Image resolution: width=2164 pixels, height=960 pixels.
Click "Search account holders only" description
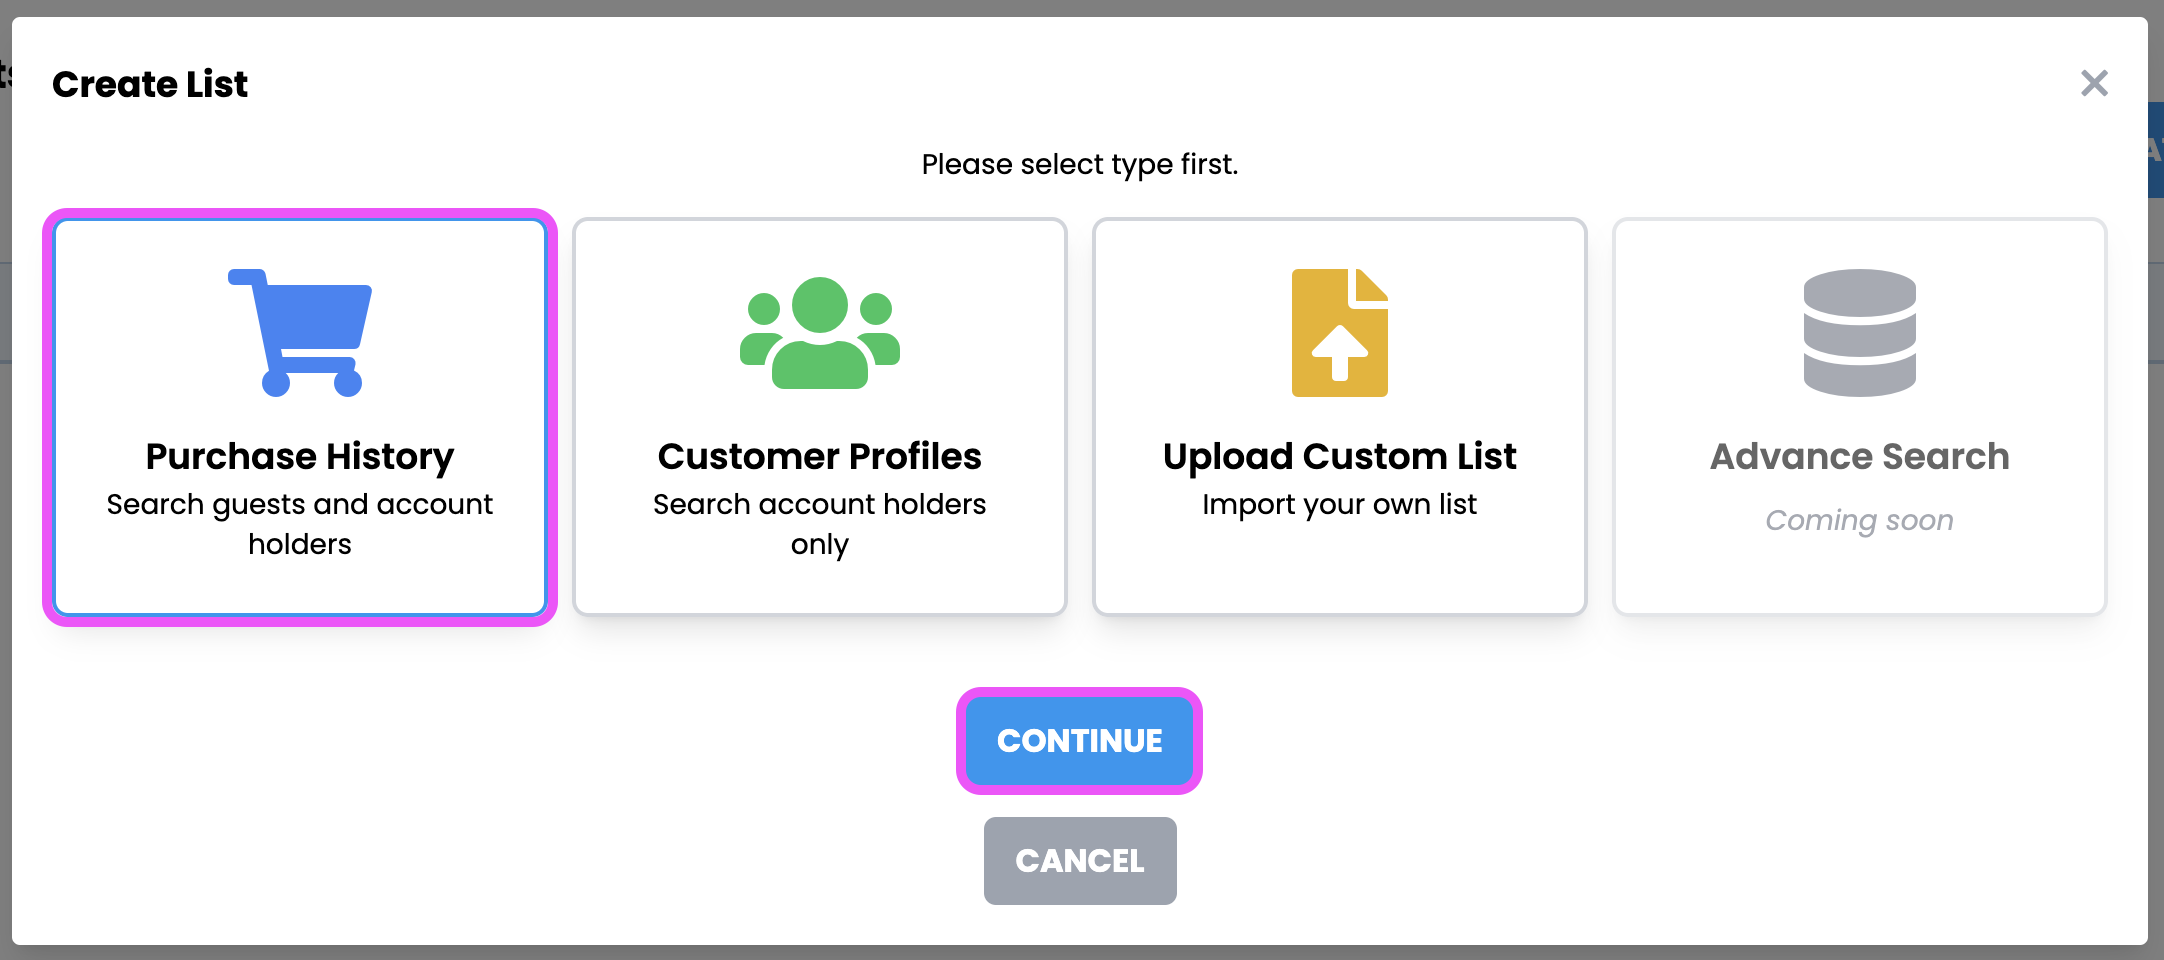click(820, 524)
